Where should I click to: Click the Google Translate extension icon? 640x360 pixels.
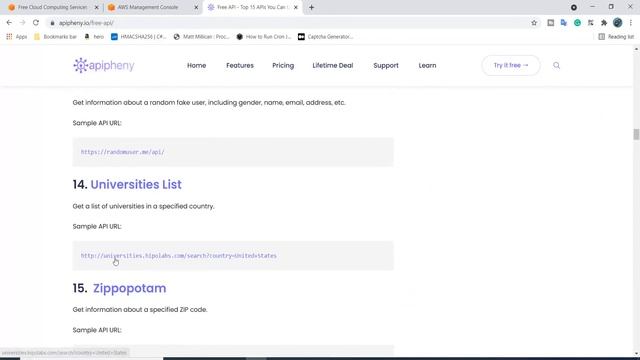[564, 23]
